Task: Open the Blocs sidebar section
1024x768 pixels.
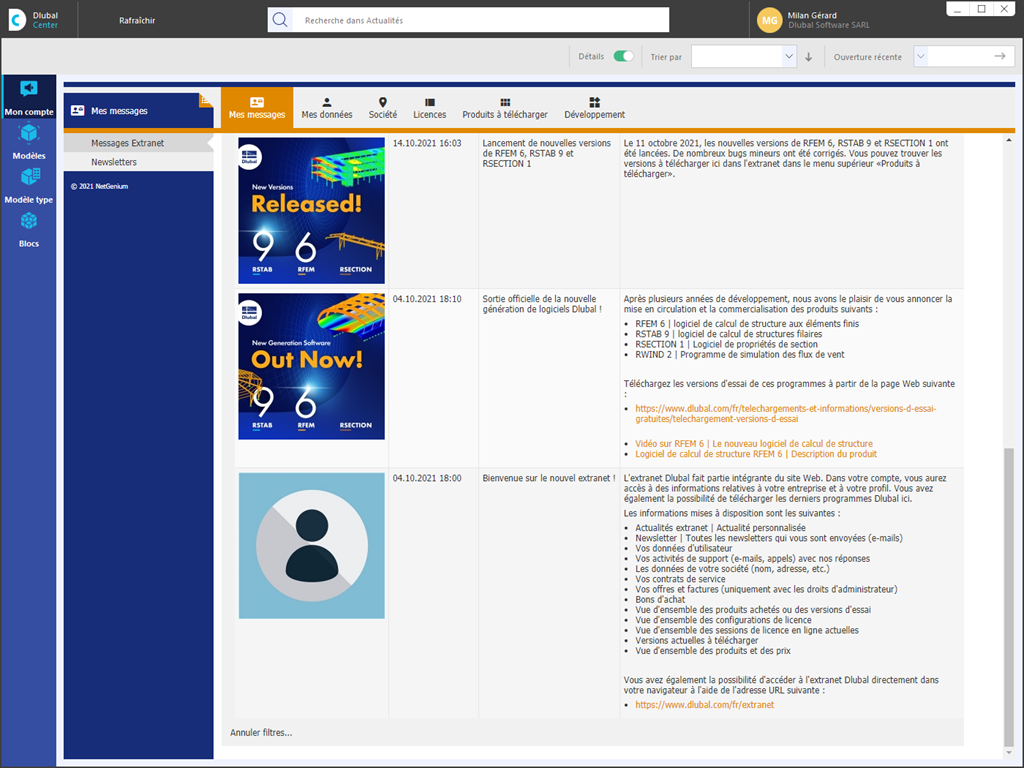Action: (x=29, y=229)
